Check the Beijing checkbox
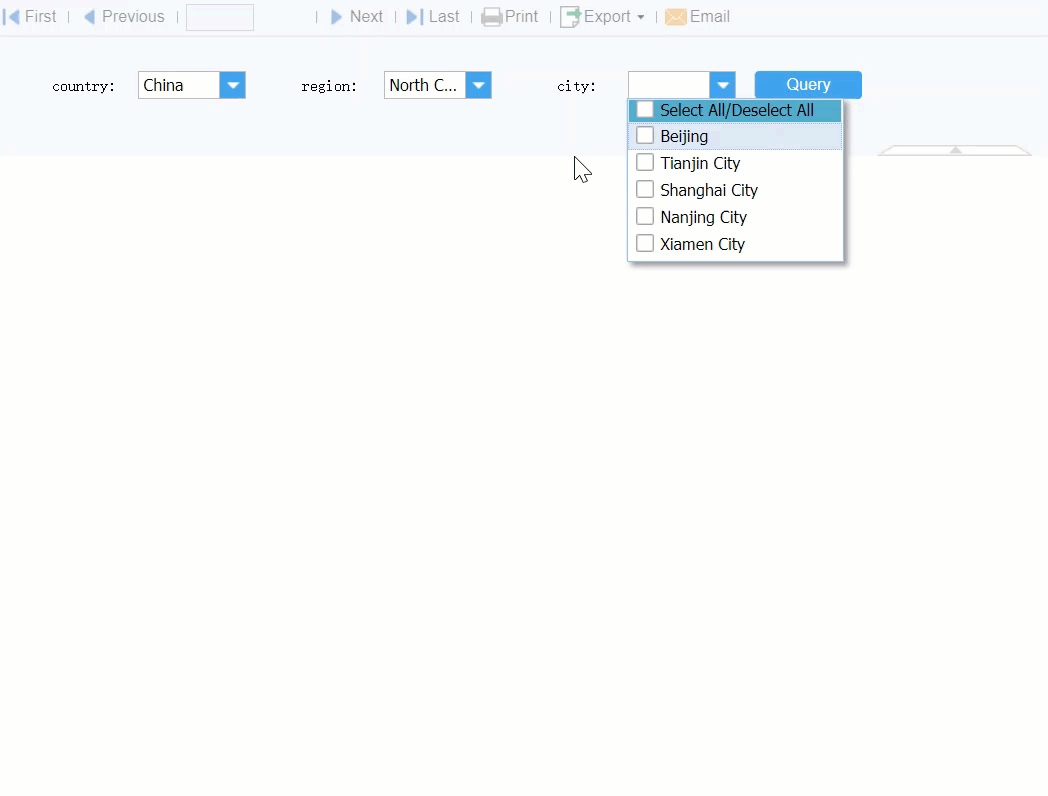This screenshot has height=796, width=1048. tap(645, 135)
